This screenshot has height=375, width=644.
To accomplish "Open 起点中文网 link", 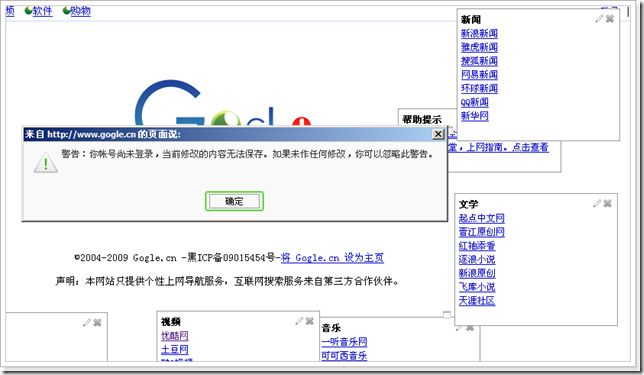I will (x=482, y=218).
